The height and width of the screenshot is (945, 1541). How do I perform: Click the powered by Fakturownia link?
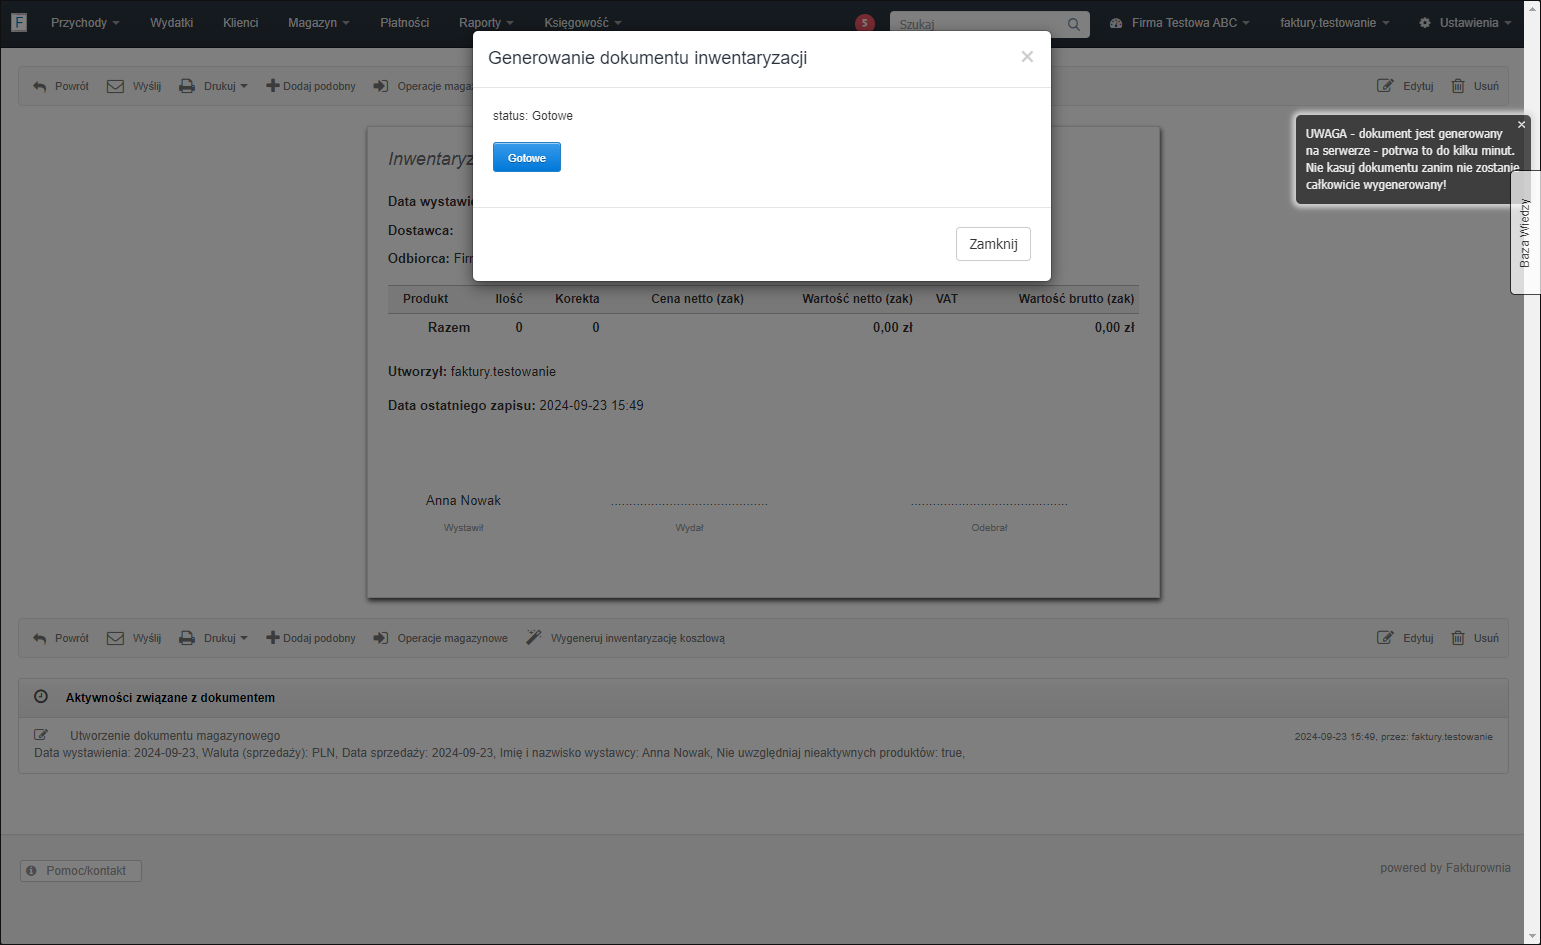1445,868
